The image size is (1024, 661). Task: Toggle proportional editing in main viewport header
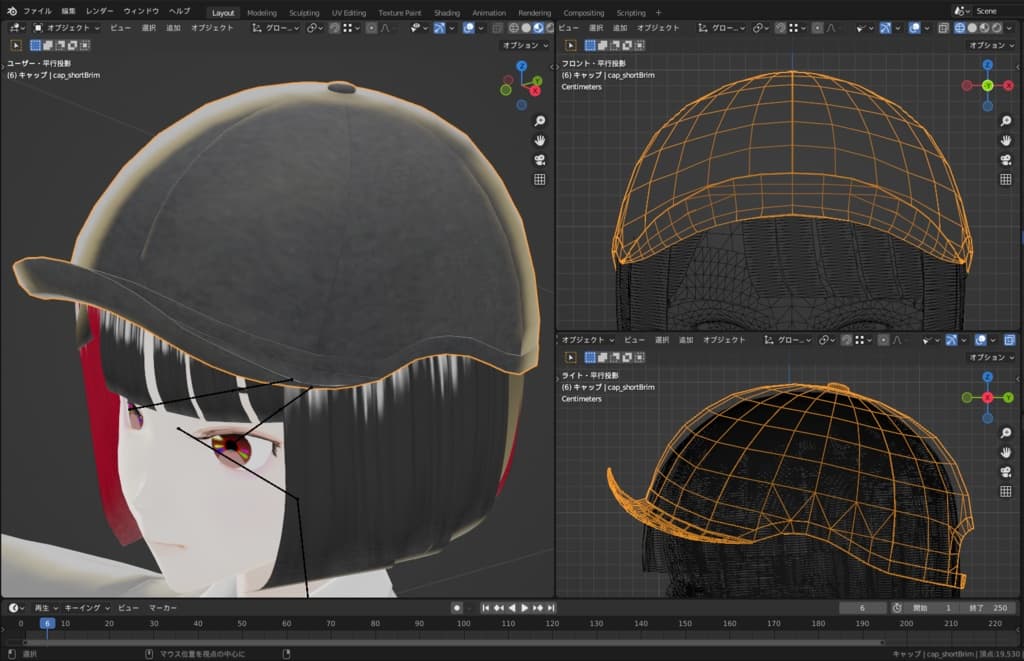click(x=371, y=28)
